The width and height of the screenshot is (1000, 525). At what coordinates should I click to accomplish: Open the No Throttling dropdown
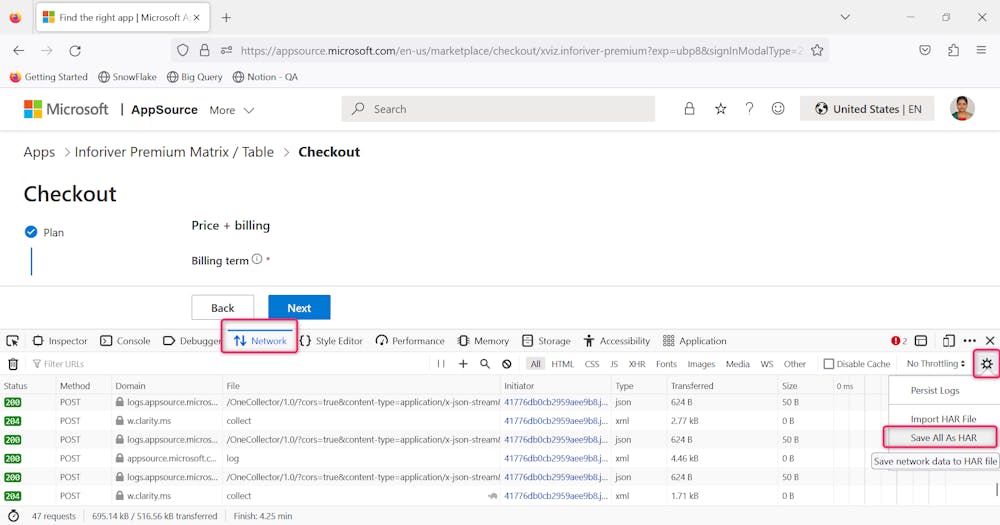(x=936, y=364)
